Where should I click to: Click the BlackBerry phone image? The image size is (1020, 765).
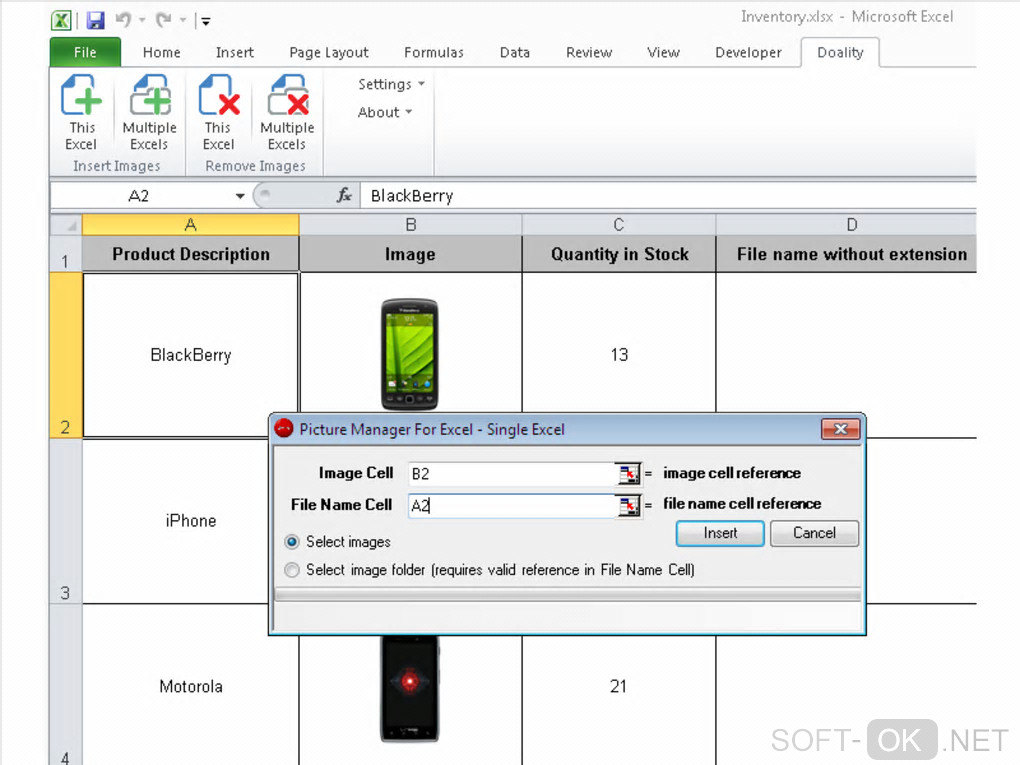pyautogui.click(x=409, y=355)
